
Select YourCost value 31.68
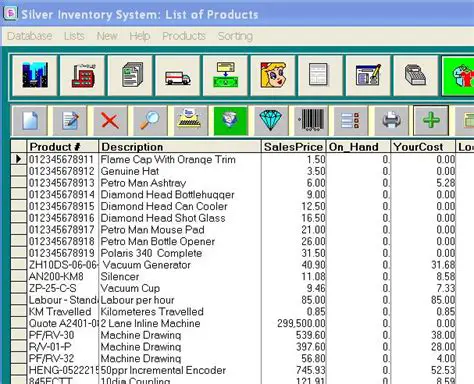coord(423,265)
